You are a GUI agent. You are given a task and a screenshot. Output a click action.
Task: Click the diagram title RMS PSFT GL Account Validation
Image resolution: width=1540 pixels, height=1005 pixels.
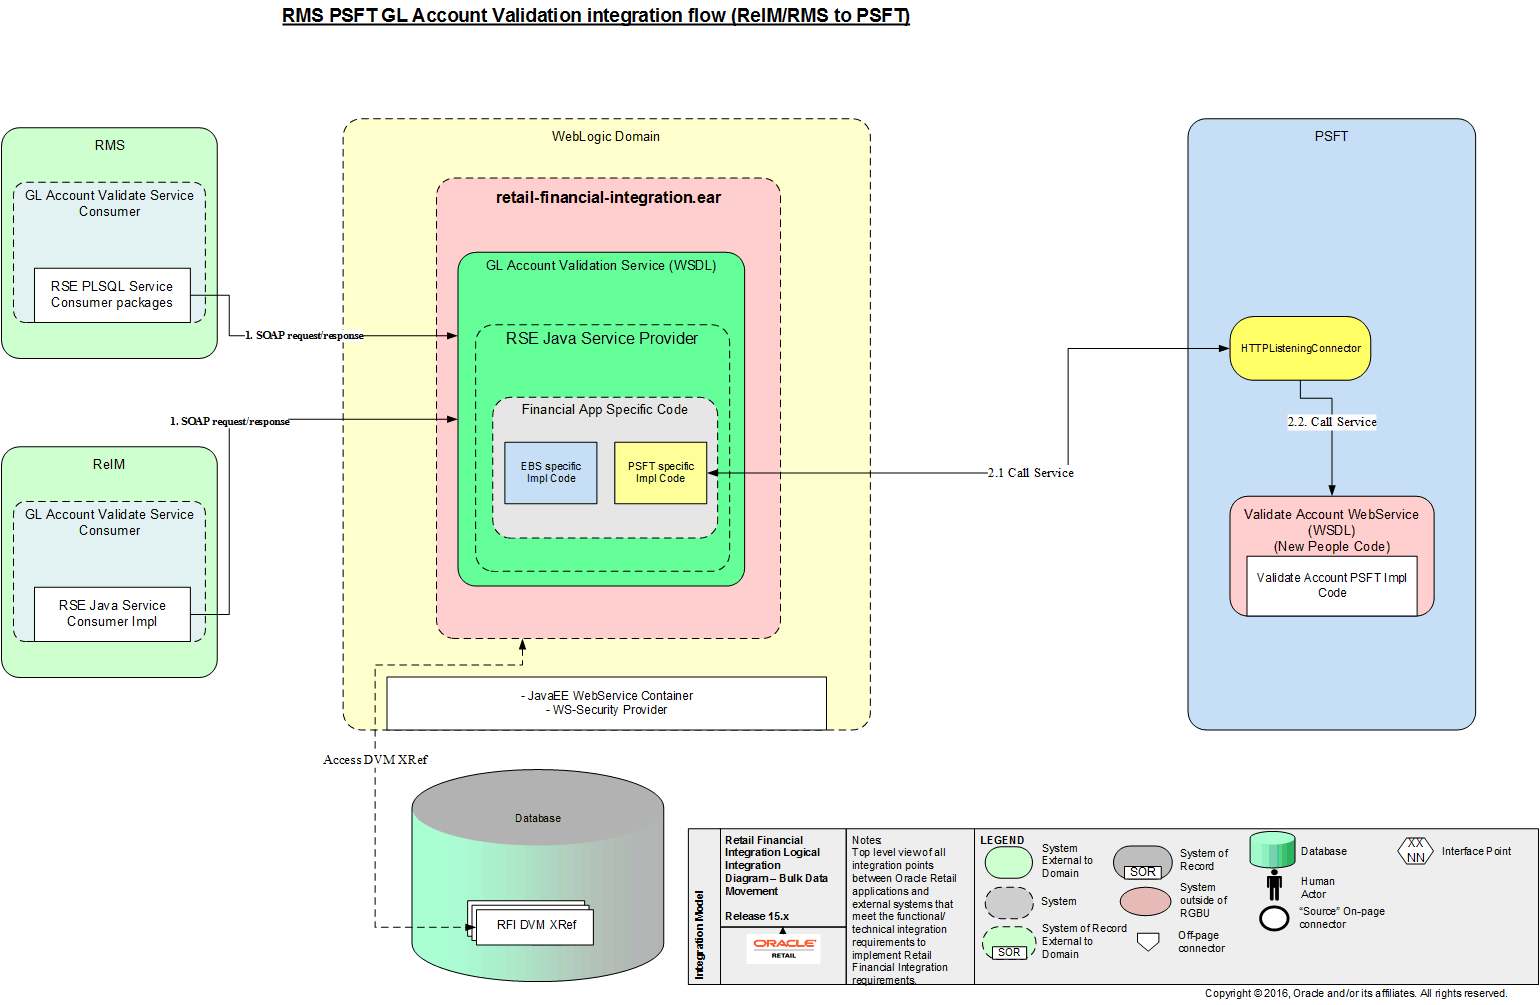pos(594,15)
